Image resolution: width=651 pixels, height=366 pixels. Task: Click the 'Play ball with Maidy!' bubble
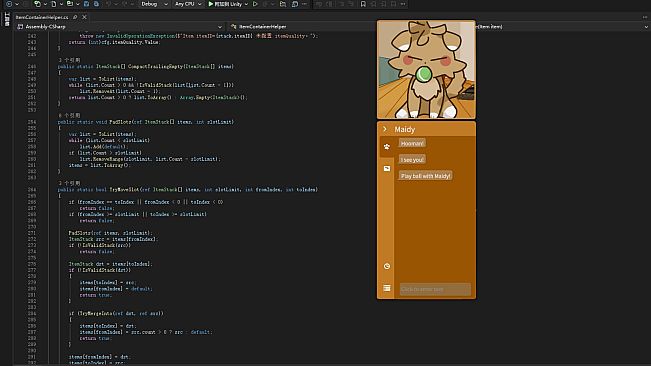tap(426, 176)
